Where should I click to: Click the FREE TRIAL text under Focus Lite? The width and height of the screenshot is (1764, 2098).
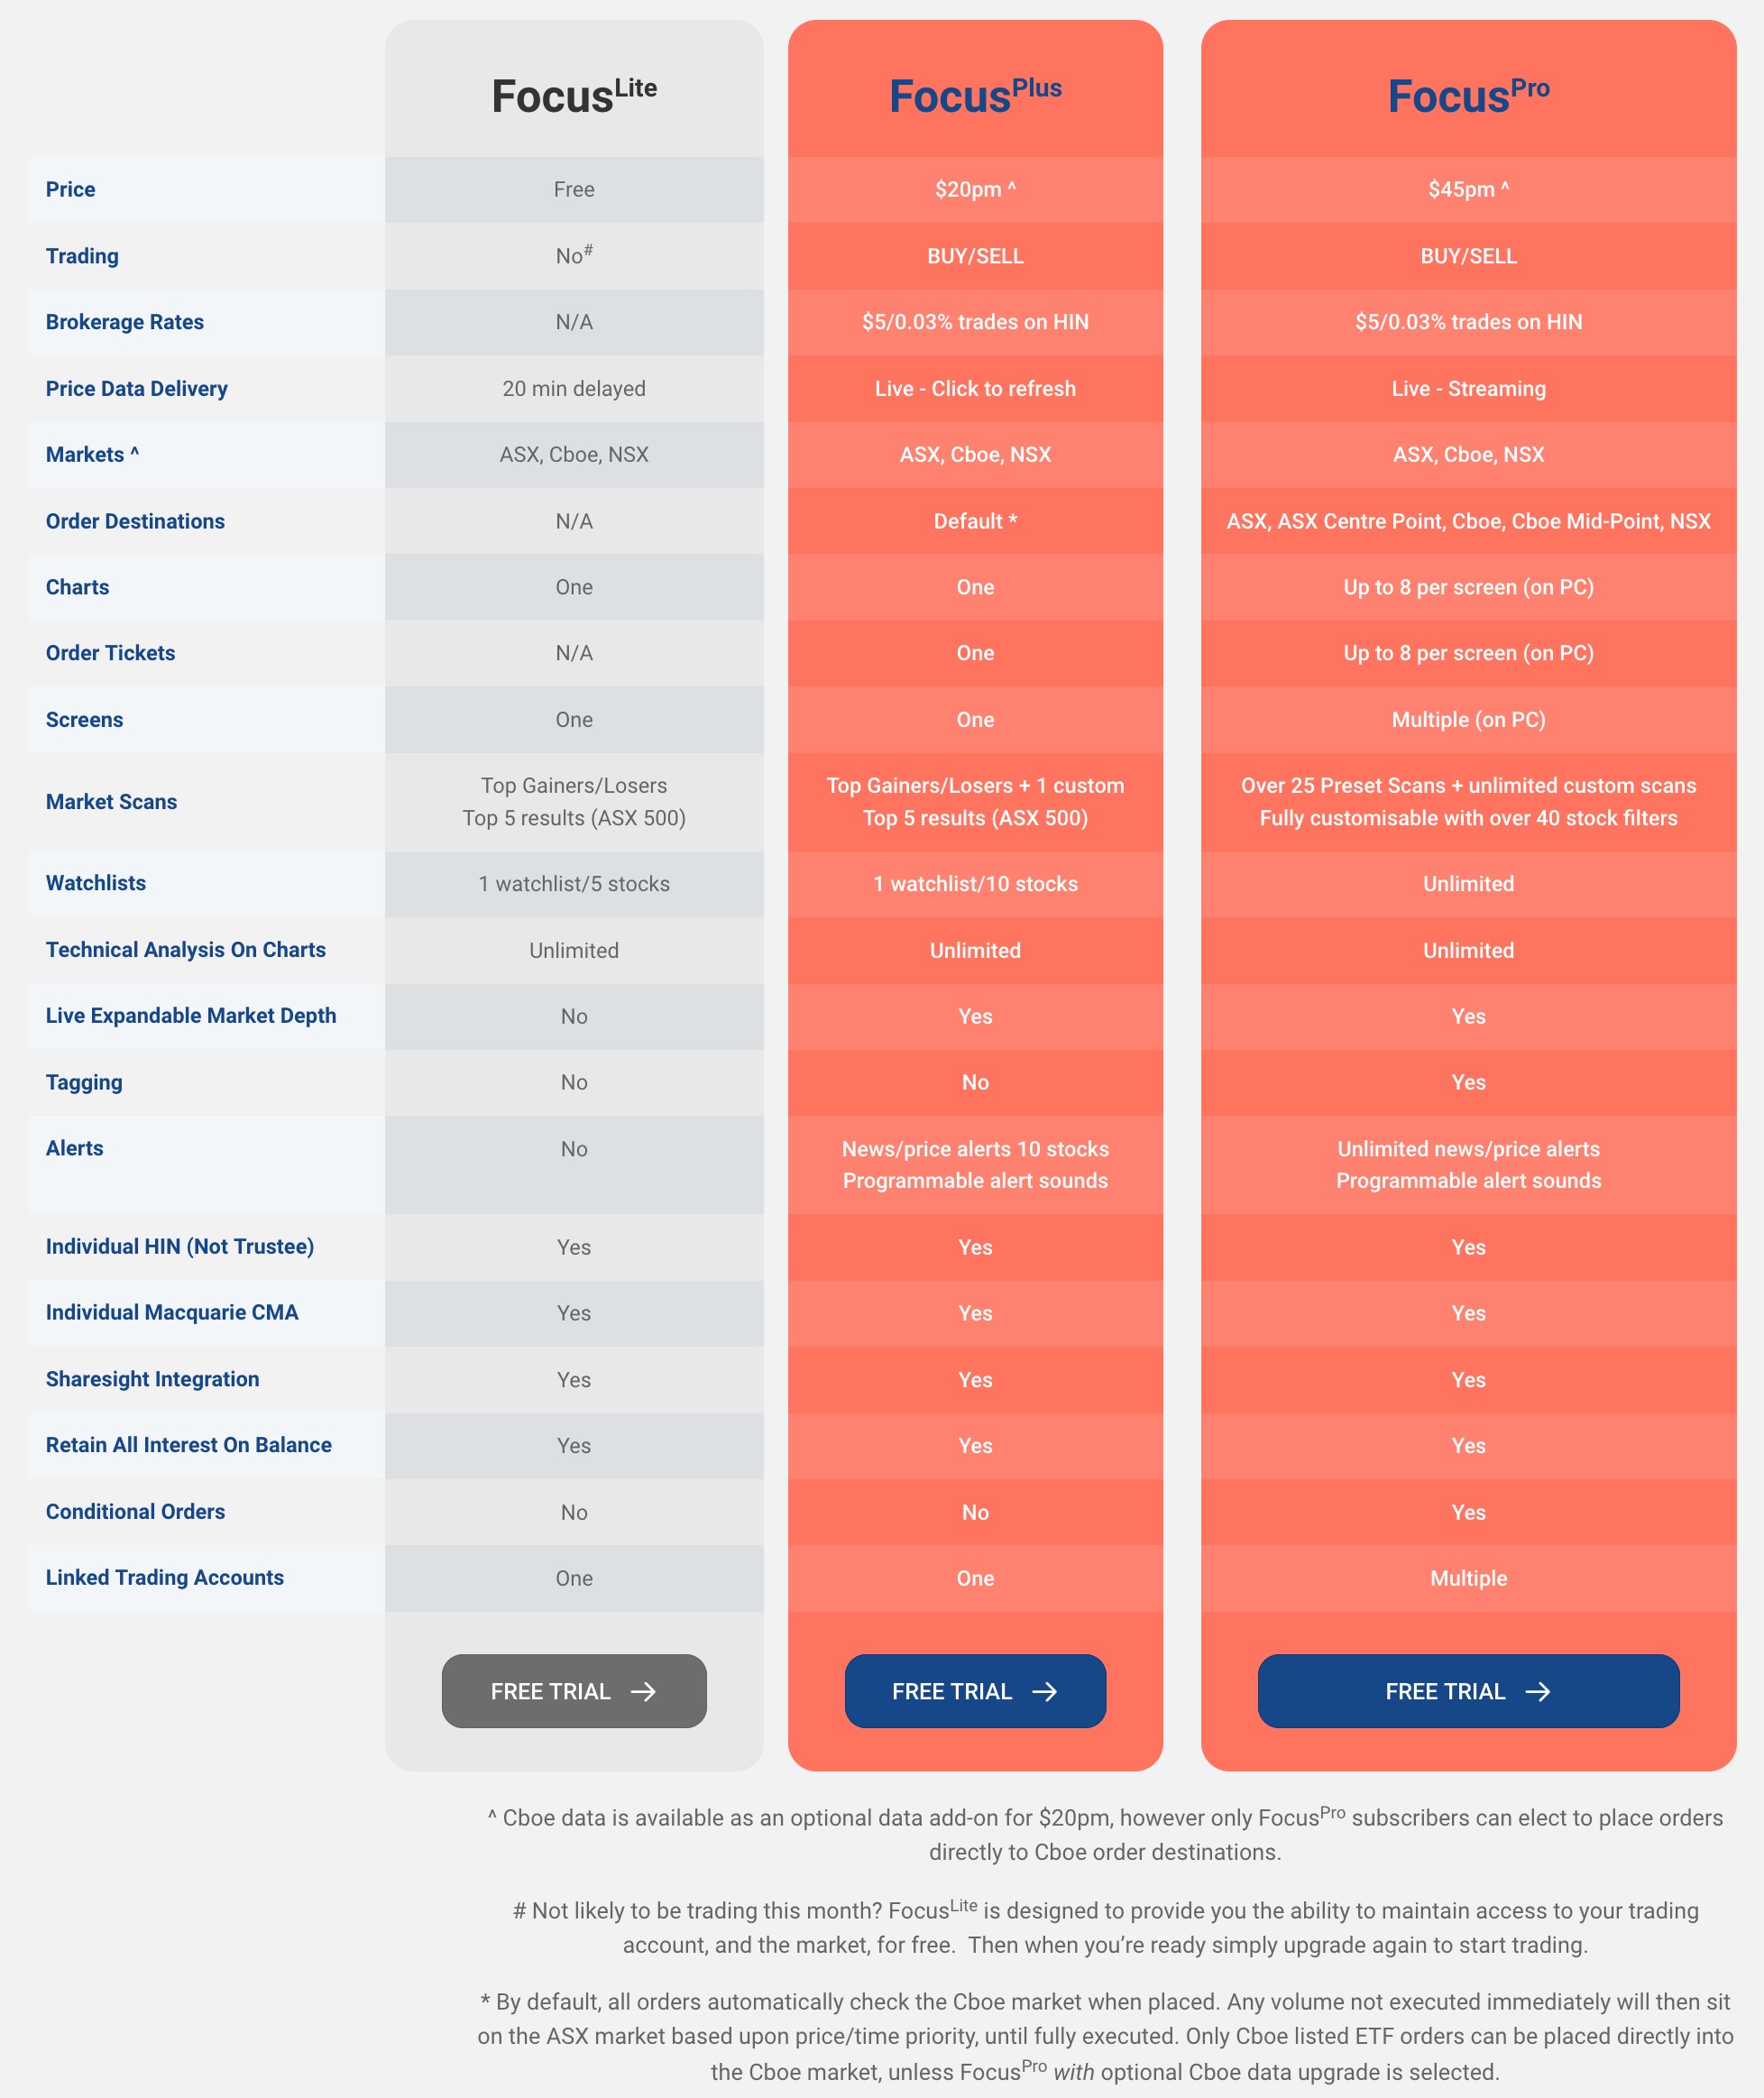(x=550, y=1691)
